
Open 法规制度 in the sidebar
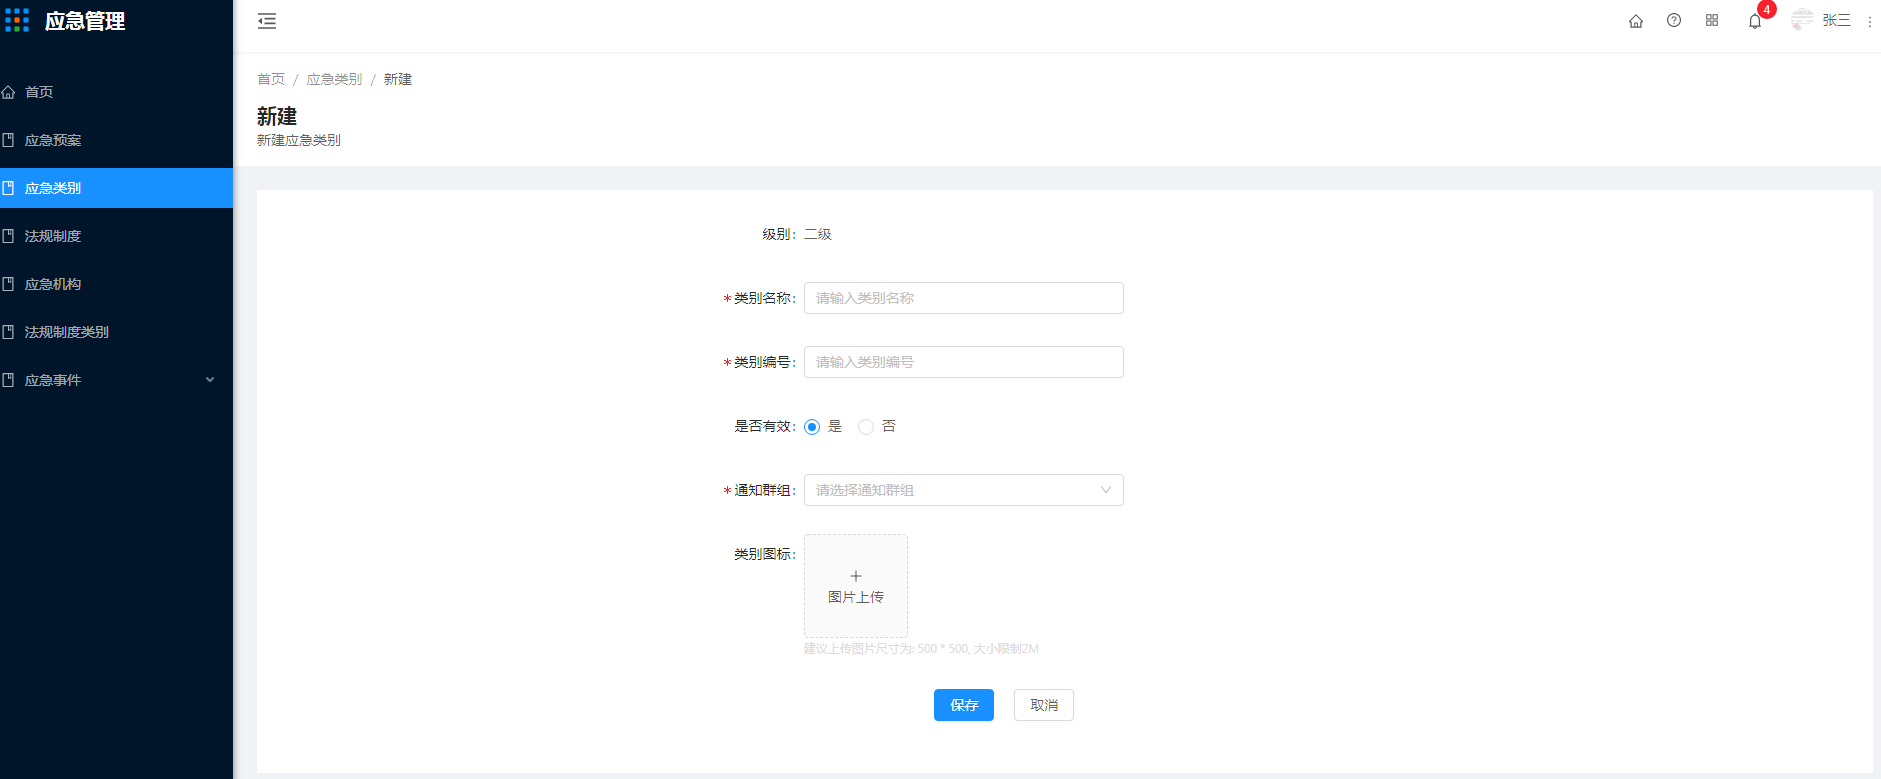[116, 236]
